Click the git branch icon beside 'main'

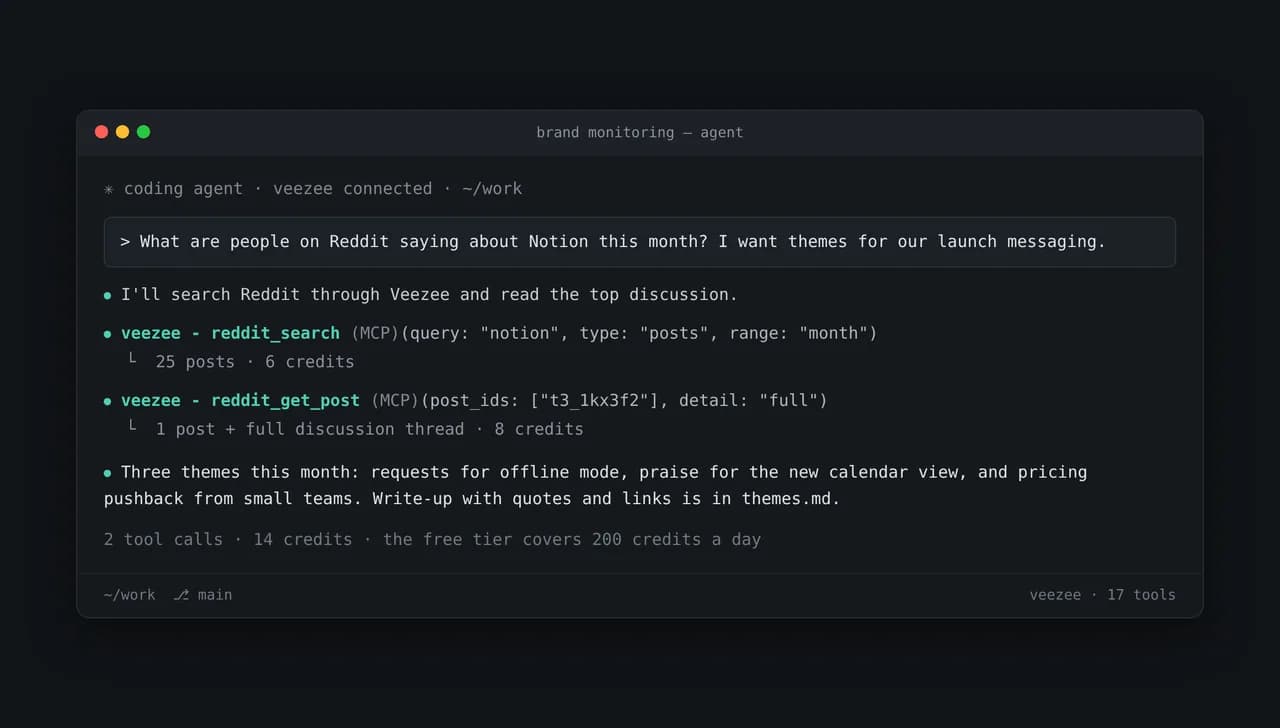tap(181, 595)
